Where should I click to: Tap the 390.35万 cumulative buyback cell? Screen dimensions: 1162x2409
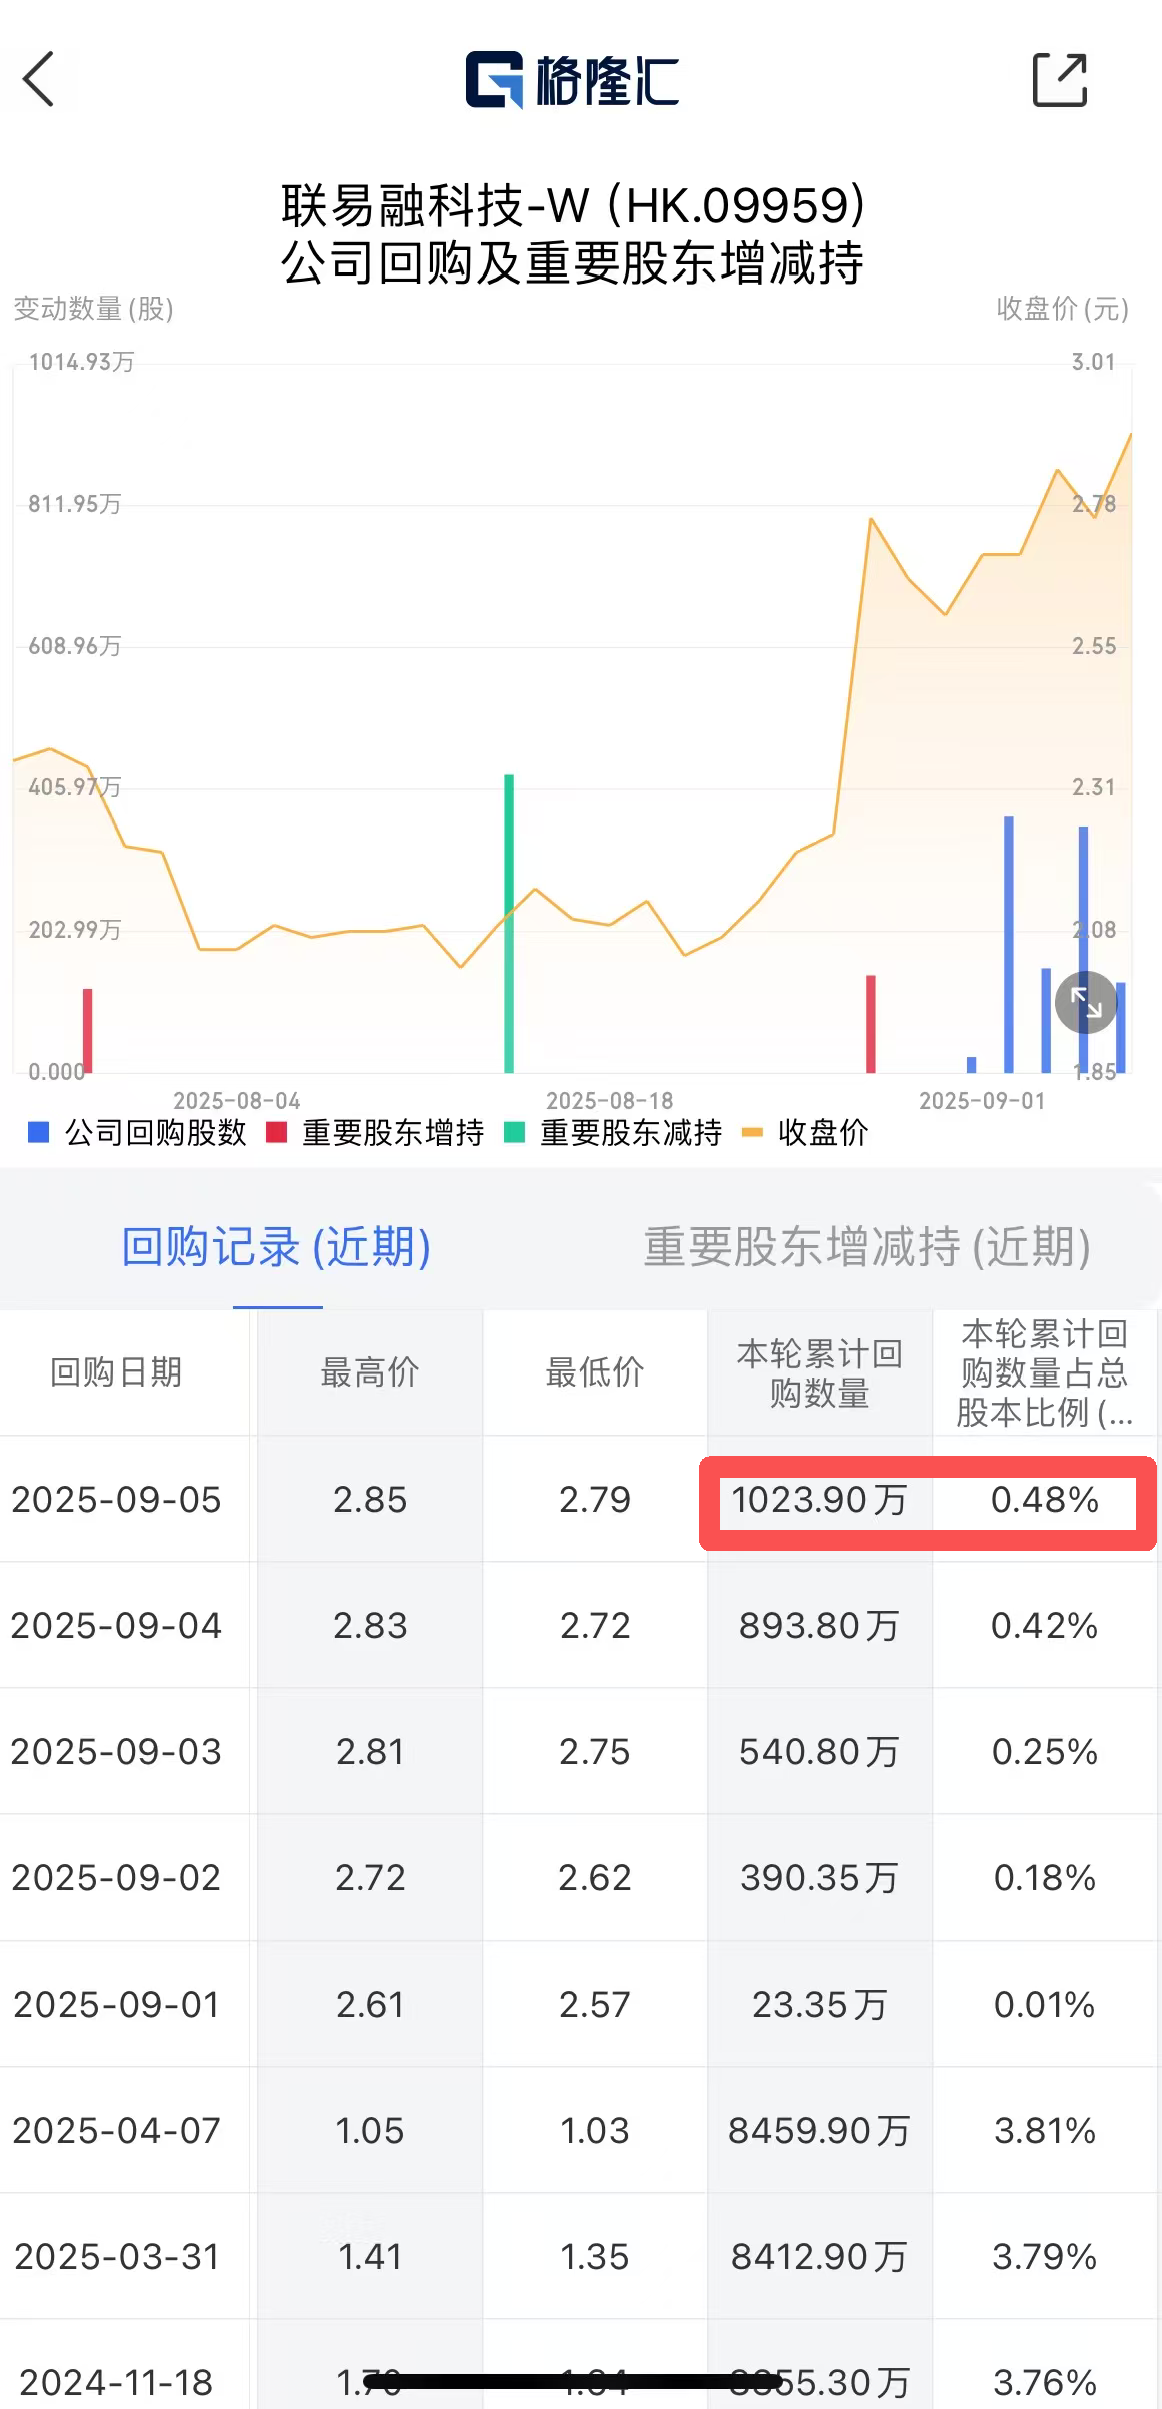pyautogui.click(x=820, y=1878)
